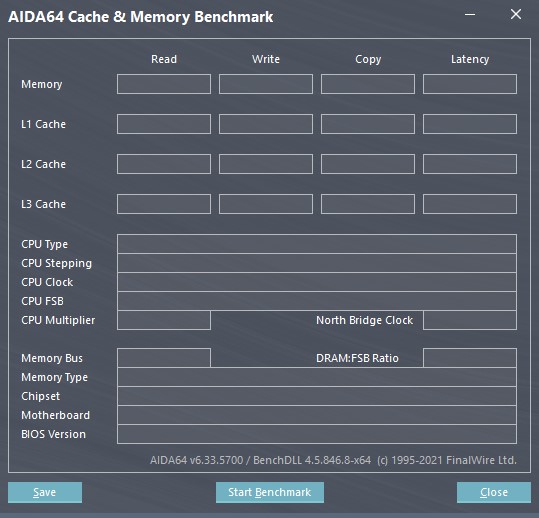Click the Chipset value box
The image size is (539, 518).
(x=317, y=396)
